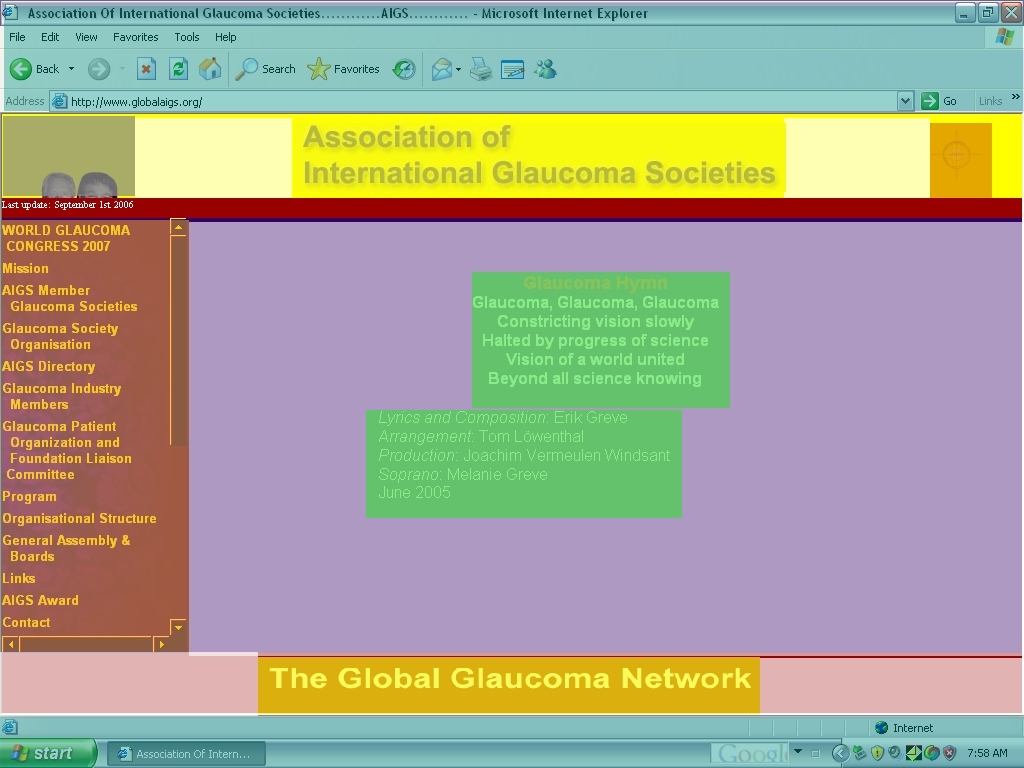Screen dimensions: 1024x768
Task: Open the History panel icon
Action: pyautogui.click(x=404, y=69)
